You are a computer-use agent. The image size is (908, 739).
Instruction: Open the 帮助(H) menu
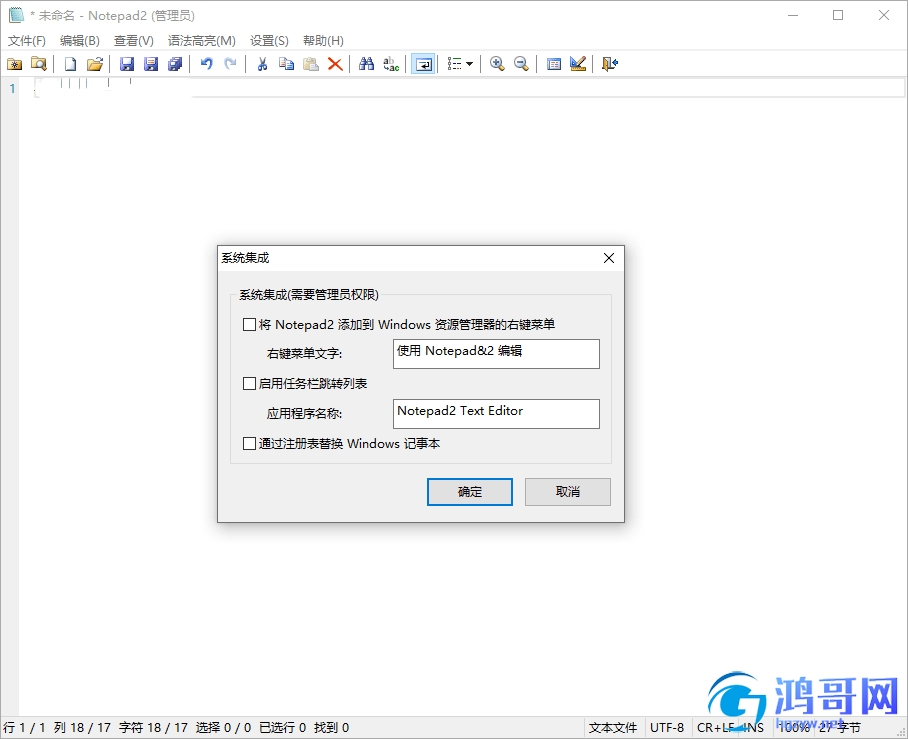[323, 41]
